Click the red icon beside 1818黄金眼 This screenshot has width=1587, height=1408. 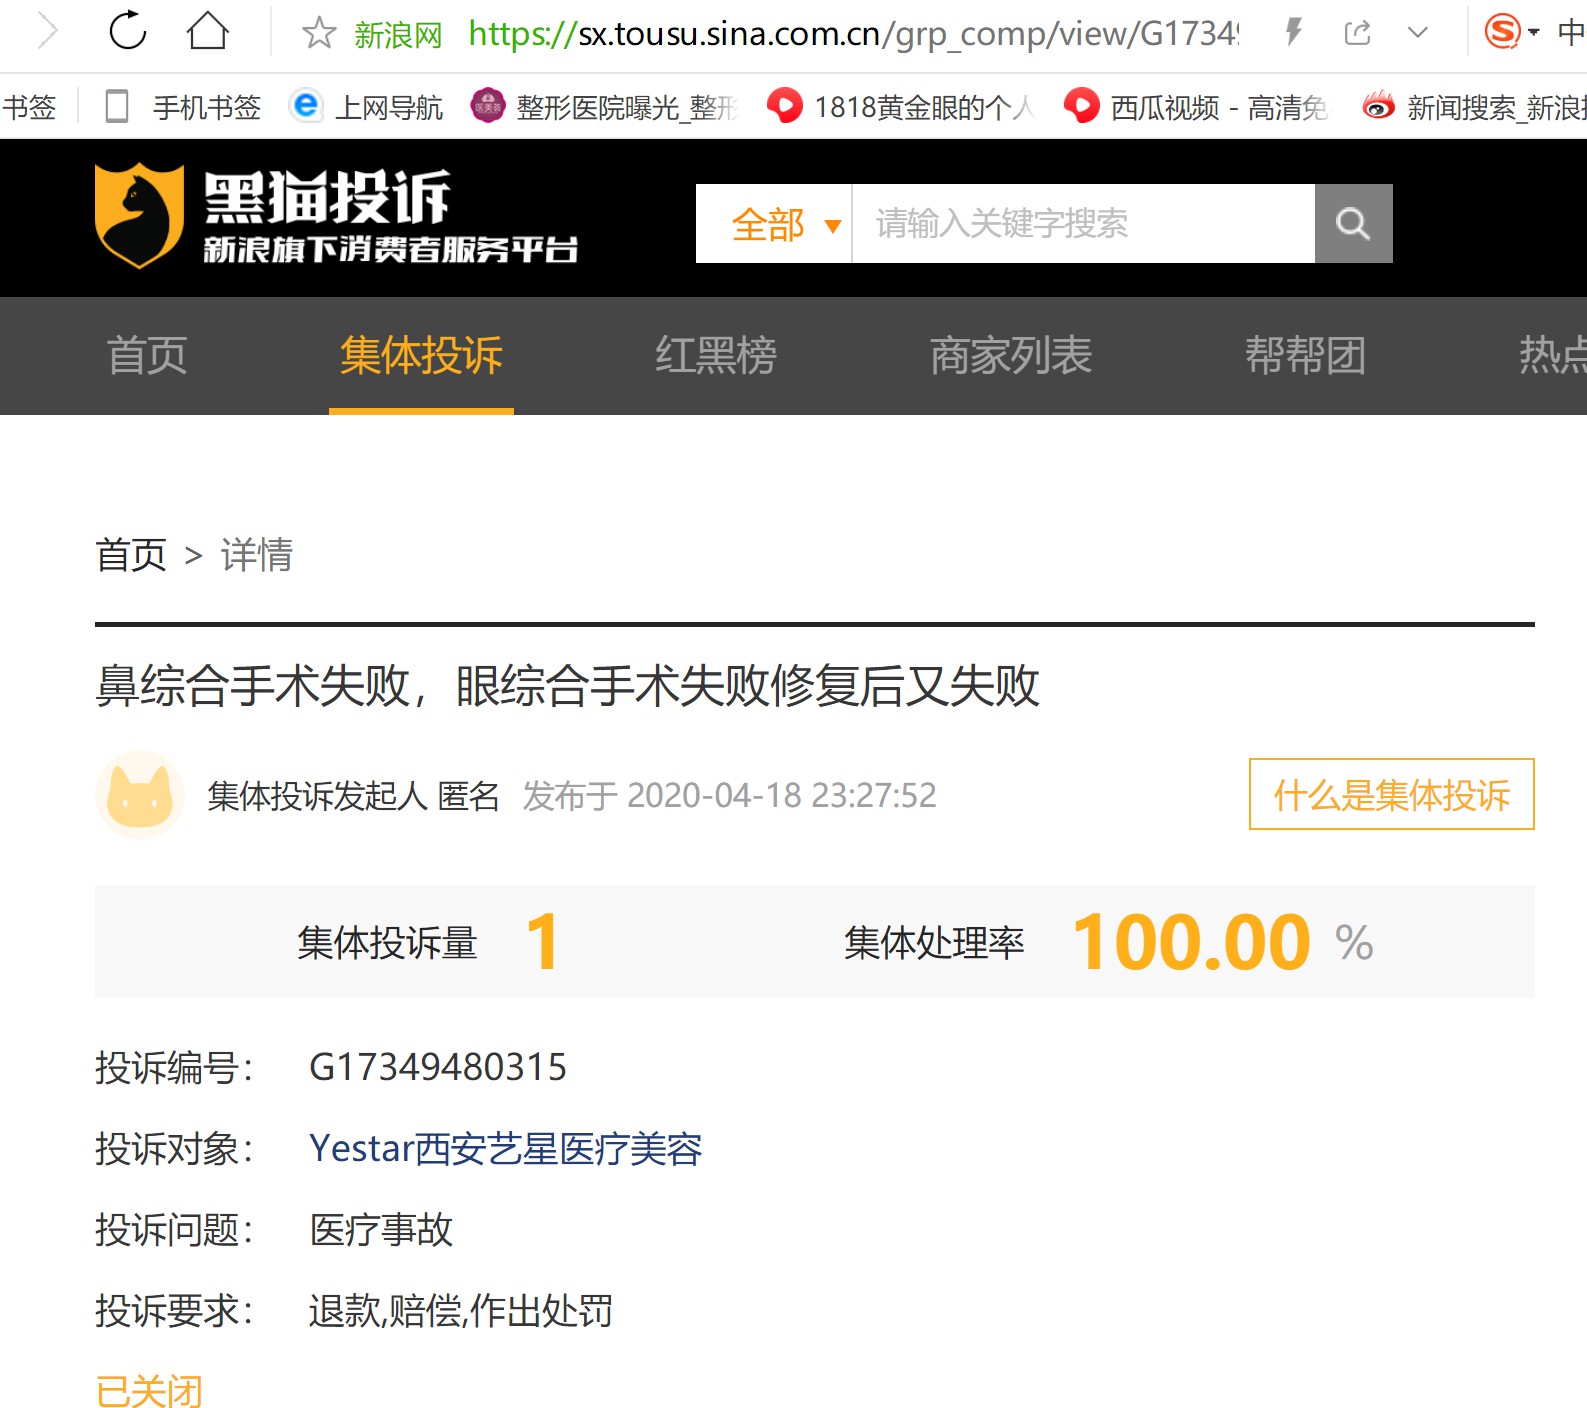coord(785,105)
